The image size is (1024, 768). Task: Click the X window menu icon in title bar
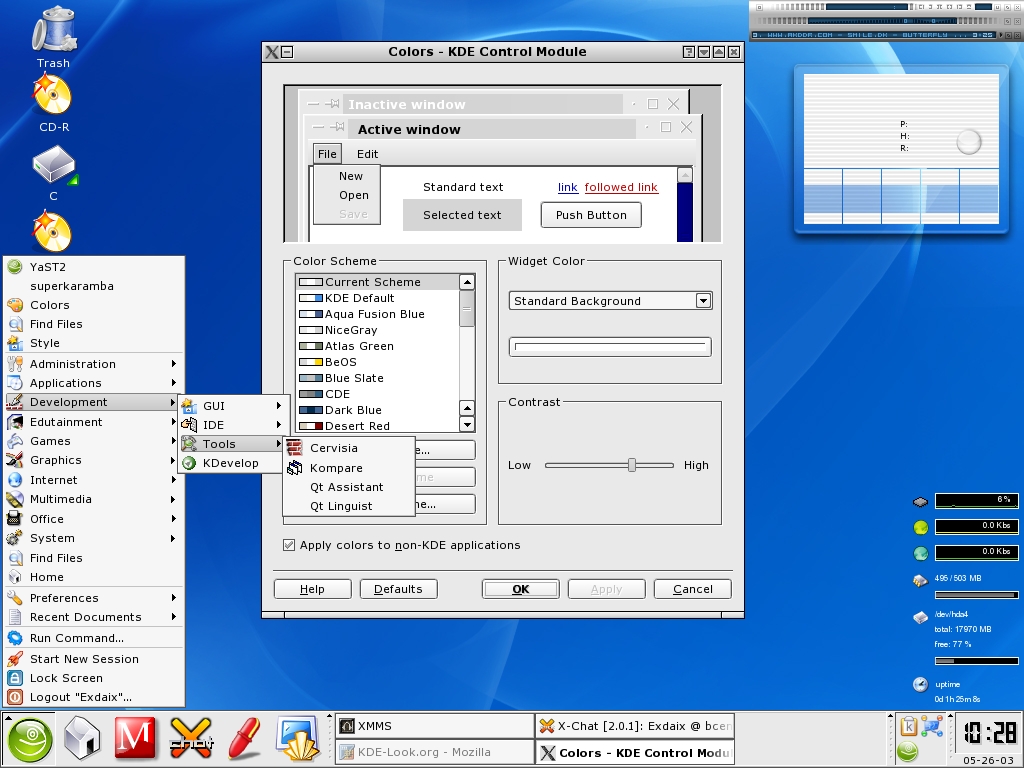272,52
